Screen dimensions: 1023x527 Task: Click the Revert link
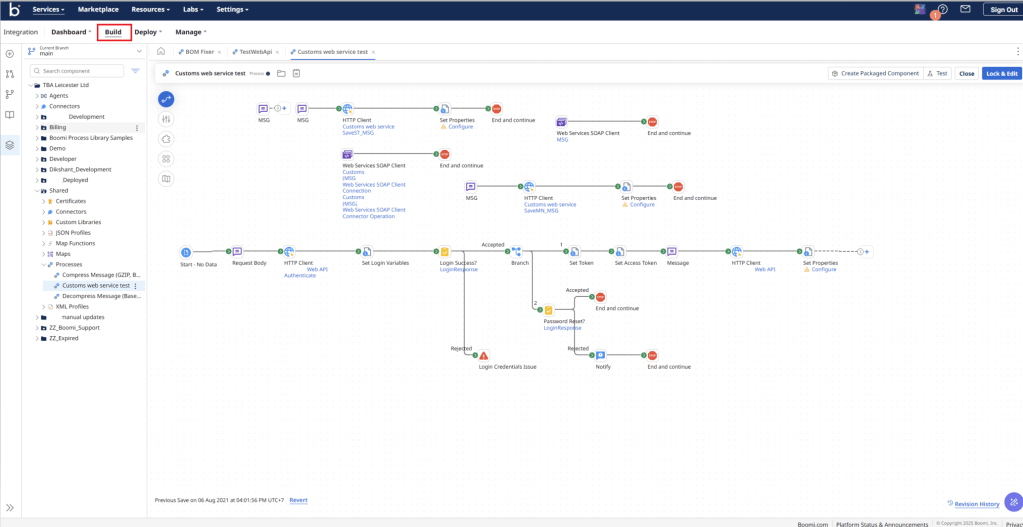(298, 500)
